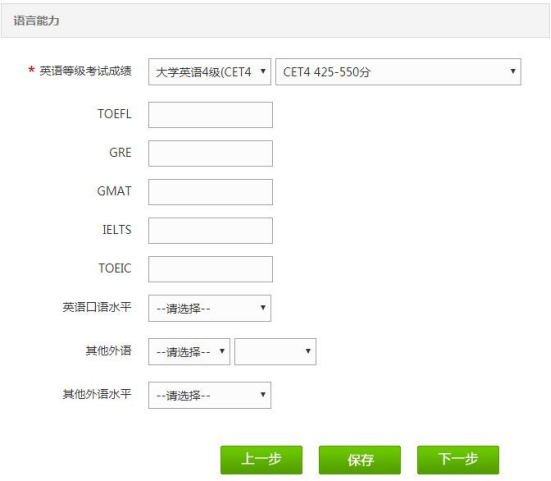Proceed with the 下一步 button
The height and width of the screenshot is (481, 551).
(458, 460)
